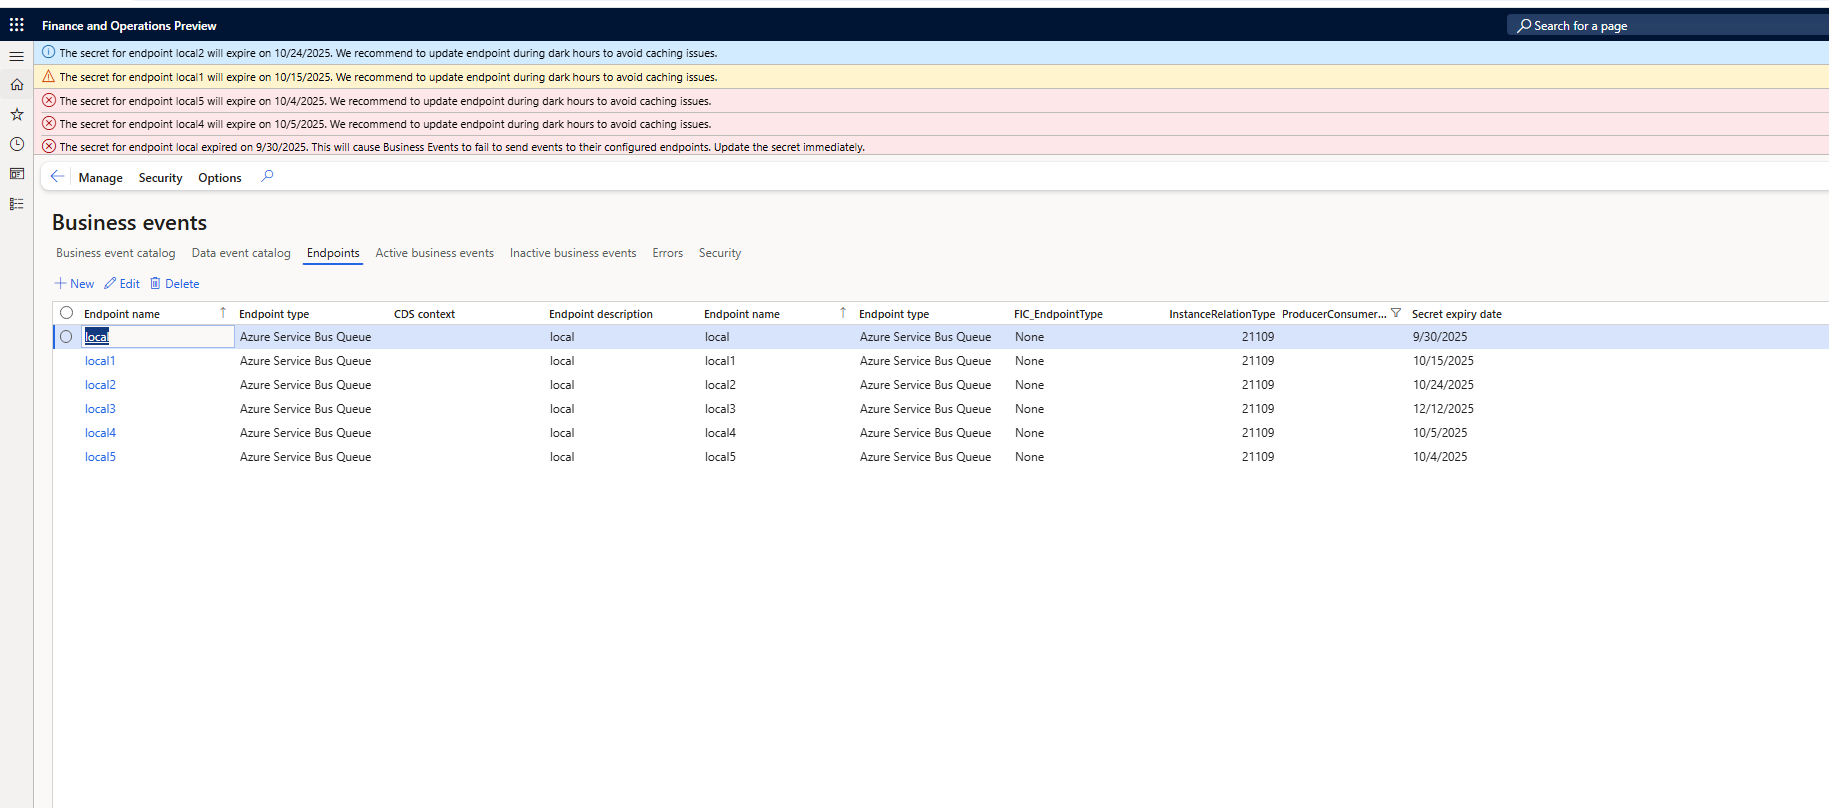Toggle the select-all rows circle in header
This screenshot has width=1829, height=808.
pyautogui.click(x=66, y=313)
